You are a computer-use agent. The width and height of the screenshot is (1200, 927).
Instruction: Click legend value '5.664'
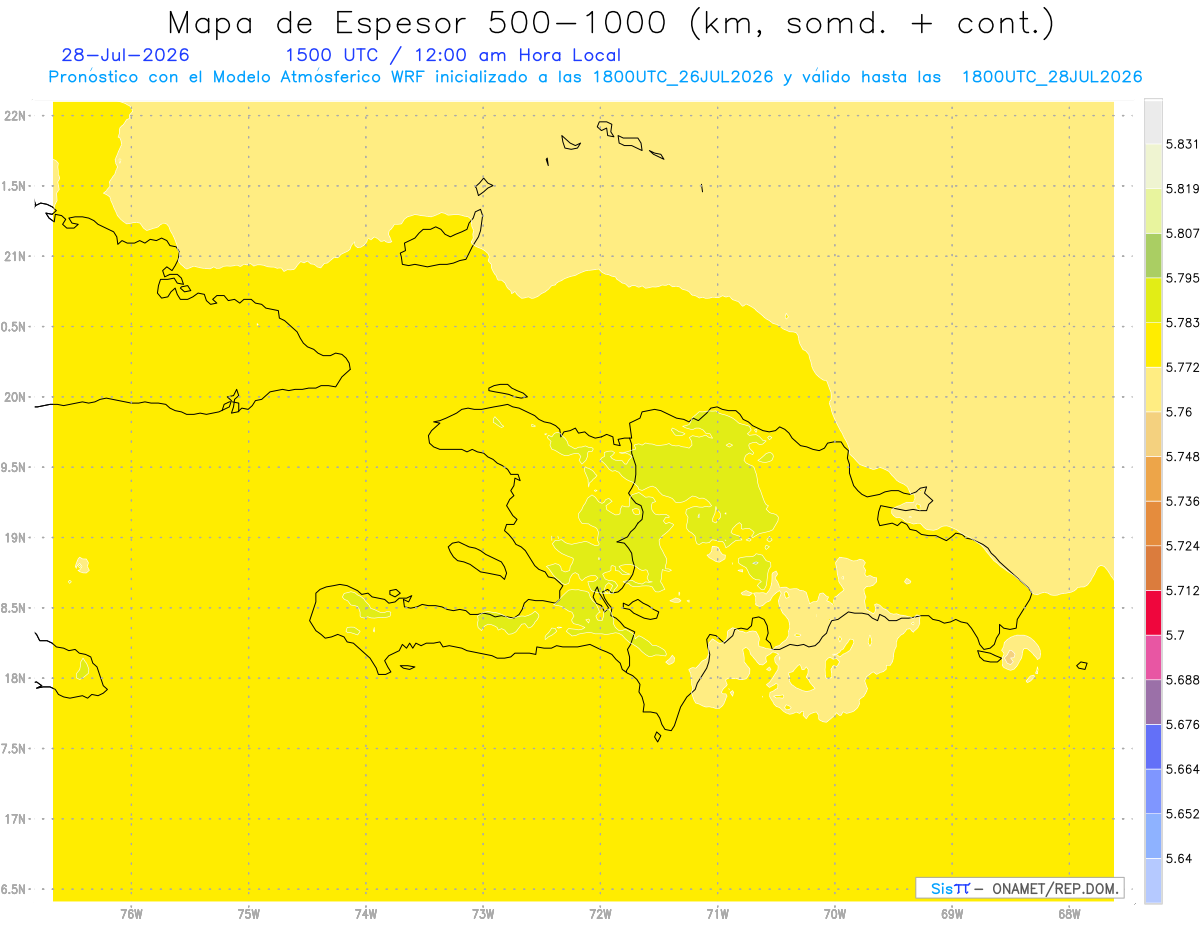[1182, 769]
